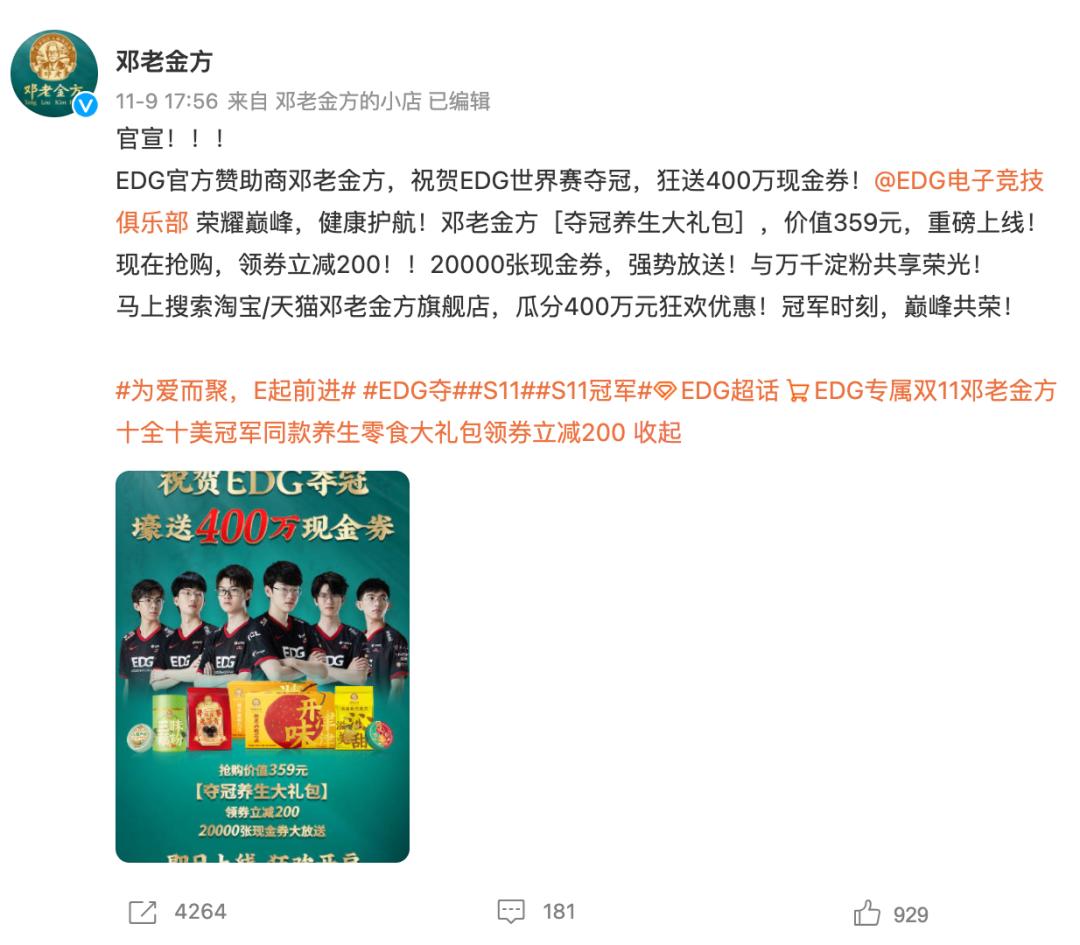Like the post with thumbs-up icon
Screen dimensions: 1080x945
[866, 913]
